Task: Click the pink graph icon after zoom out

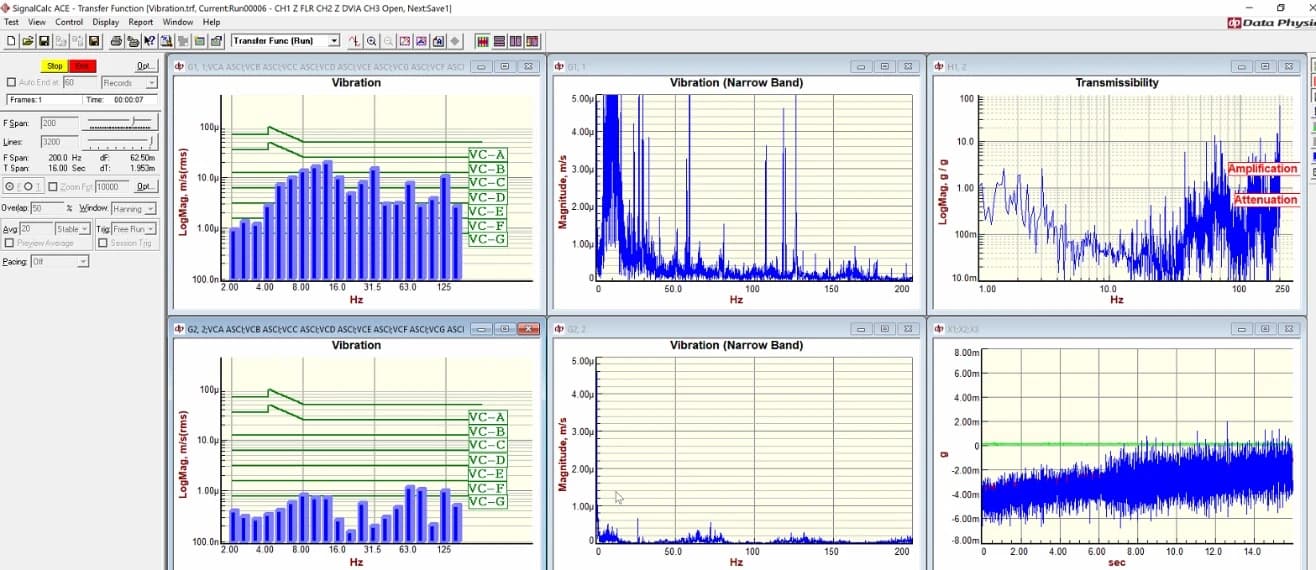Action: point(404,41)
